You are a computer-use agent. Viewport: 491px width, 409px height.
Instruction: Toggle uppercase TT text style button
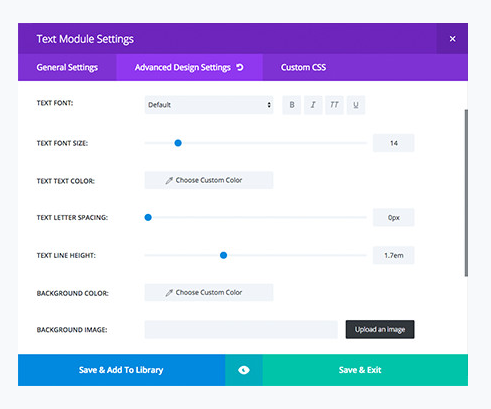[334, 105]
